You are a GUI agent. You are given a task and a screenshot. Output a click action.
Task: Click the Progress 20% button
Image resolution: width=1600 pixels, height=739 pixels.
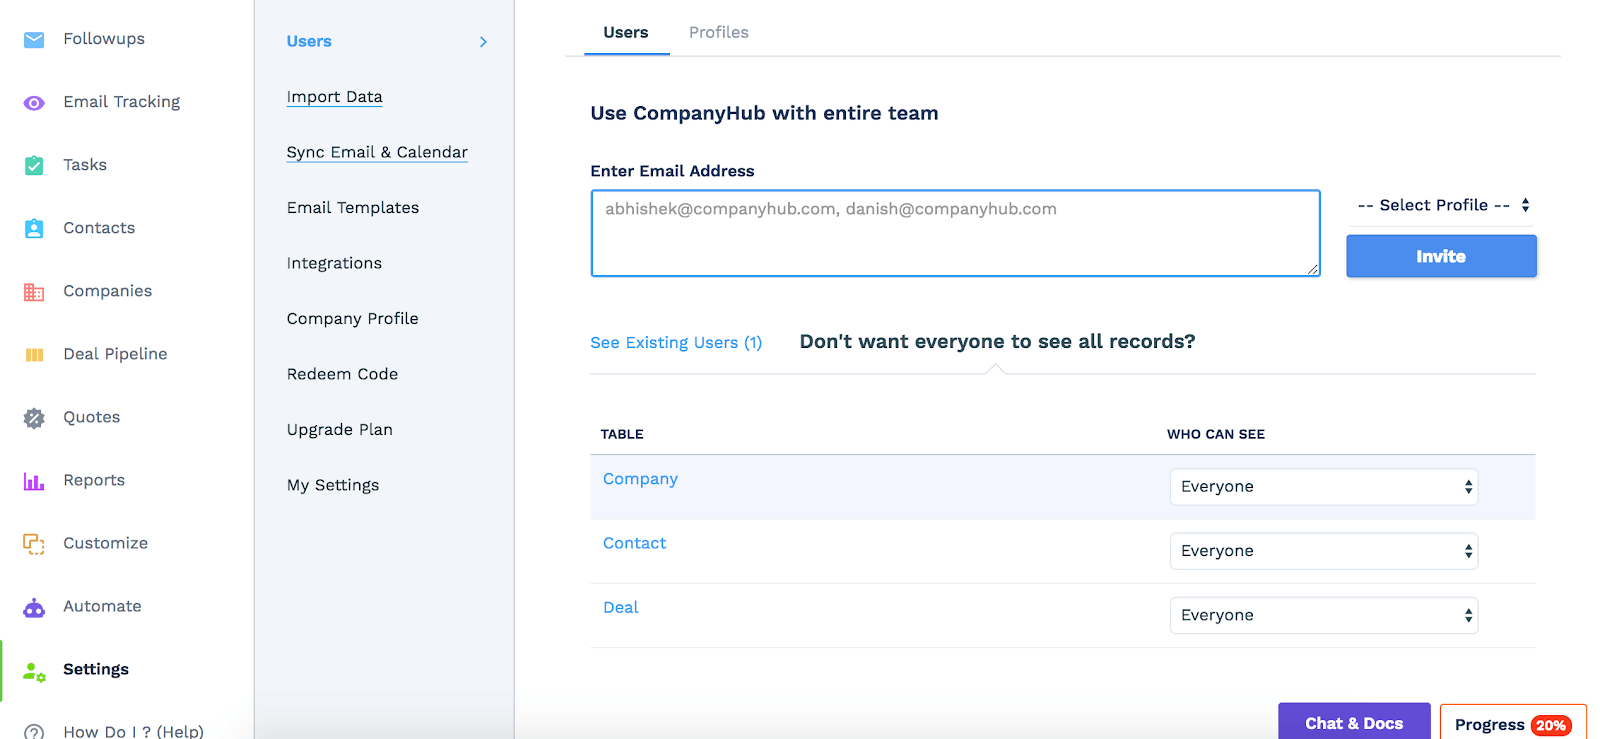[1513, 723]
